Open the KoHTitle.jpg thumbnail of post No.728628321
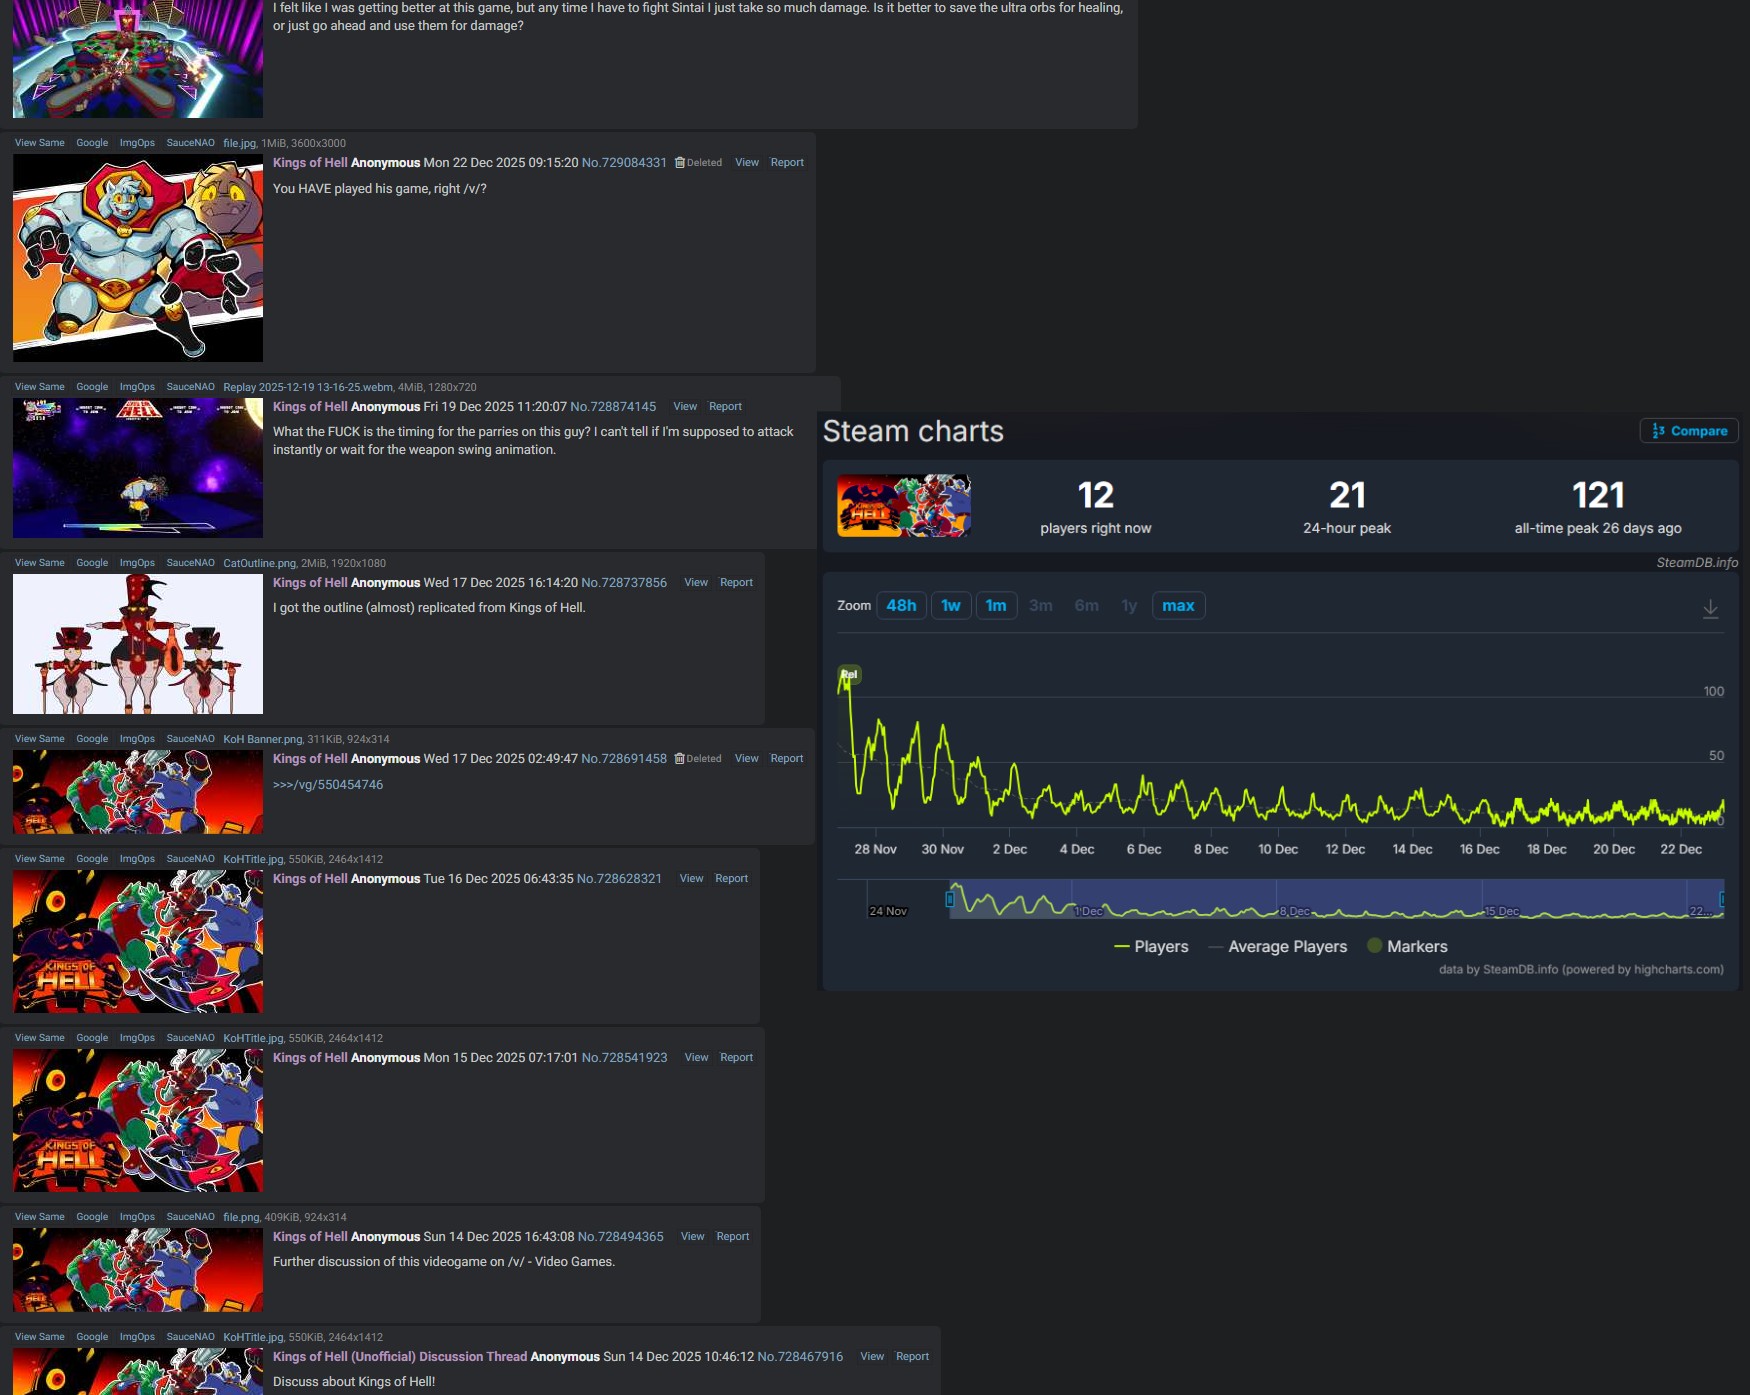This screenshot has height=1395, width=1750. click(138, 941)
